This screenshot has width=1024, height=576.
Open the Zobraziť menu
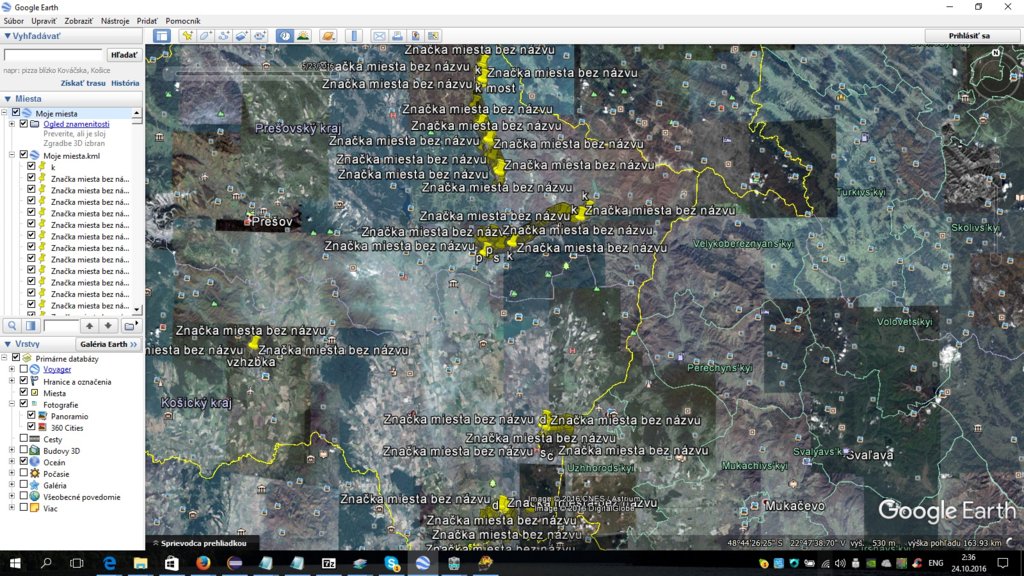click(78, 21)
